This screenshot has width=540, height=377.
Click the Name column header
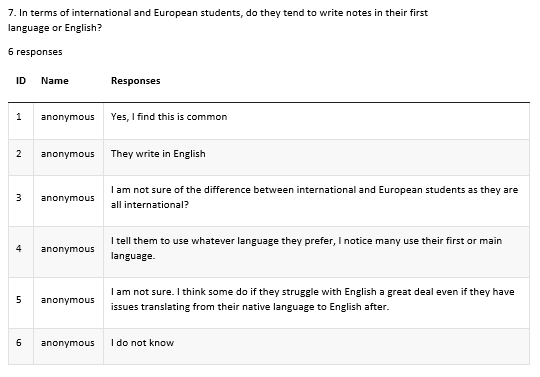pyautogui.click(x=55, y=81)
